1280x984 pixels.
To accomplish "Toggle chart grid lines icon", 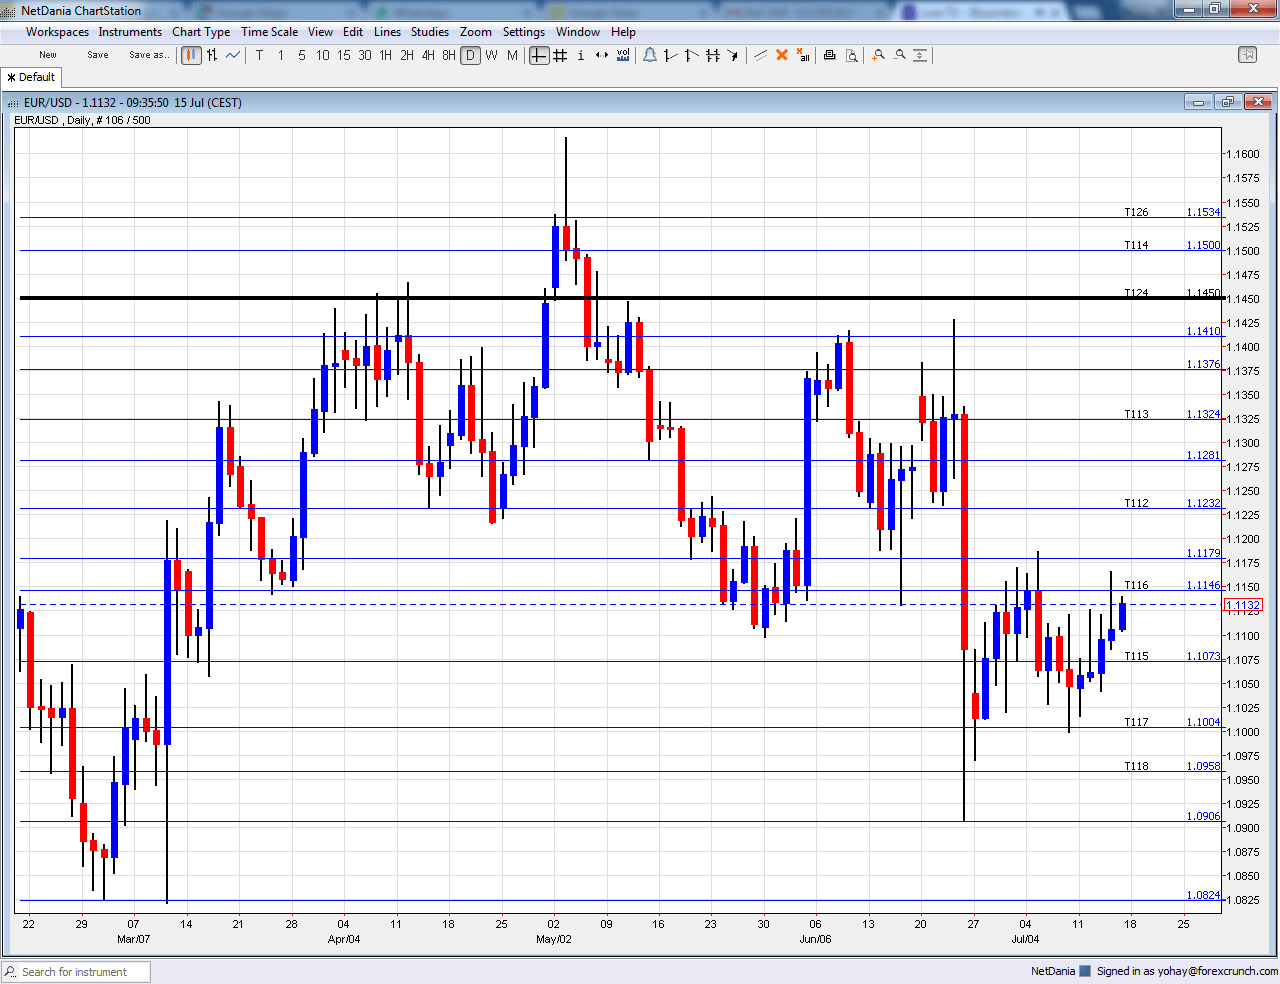I will tap(560, 55).
